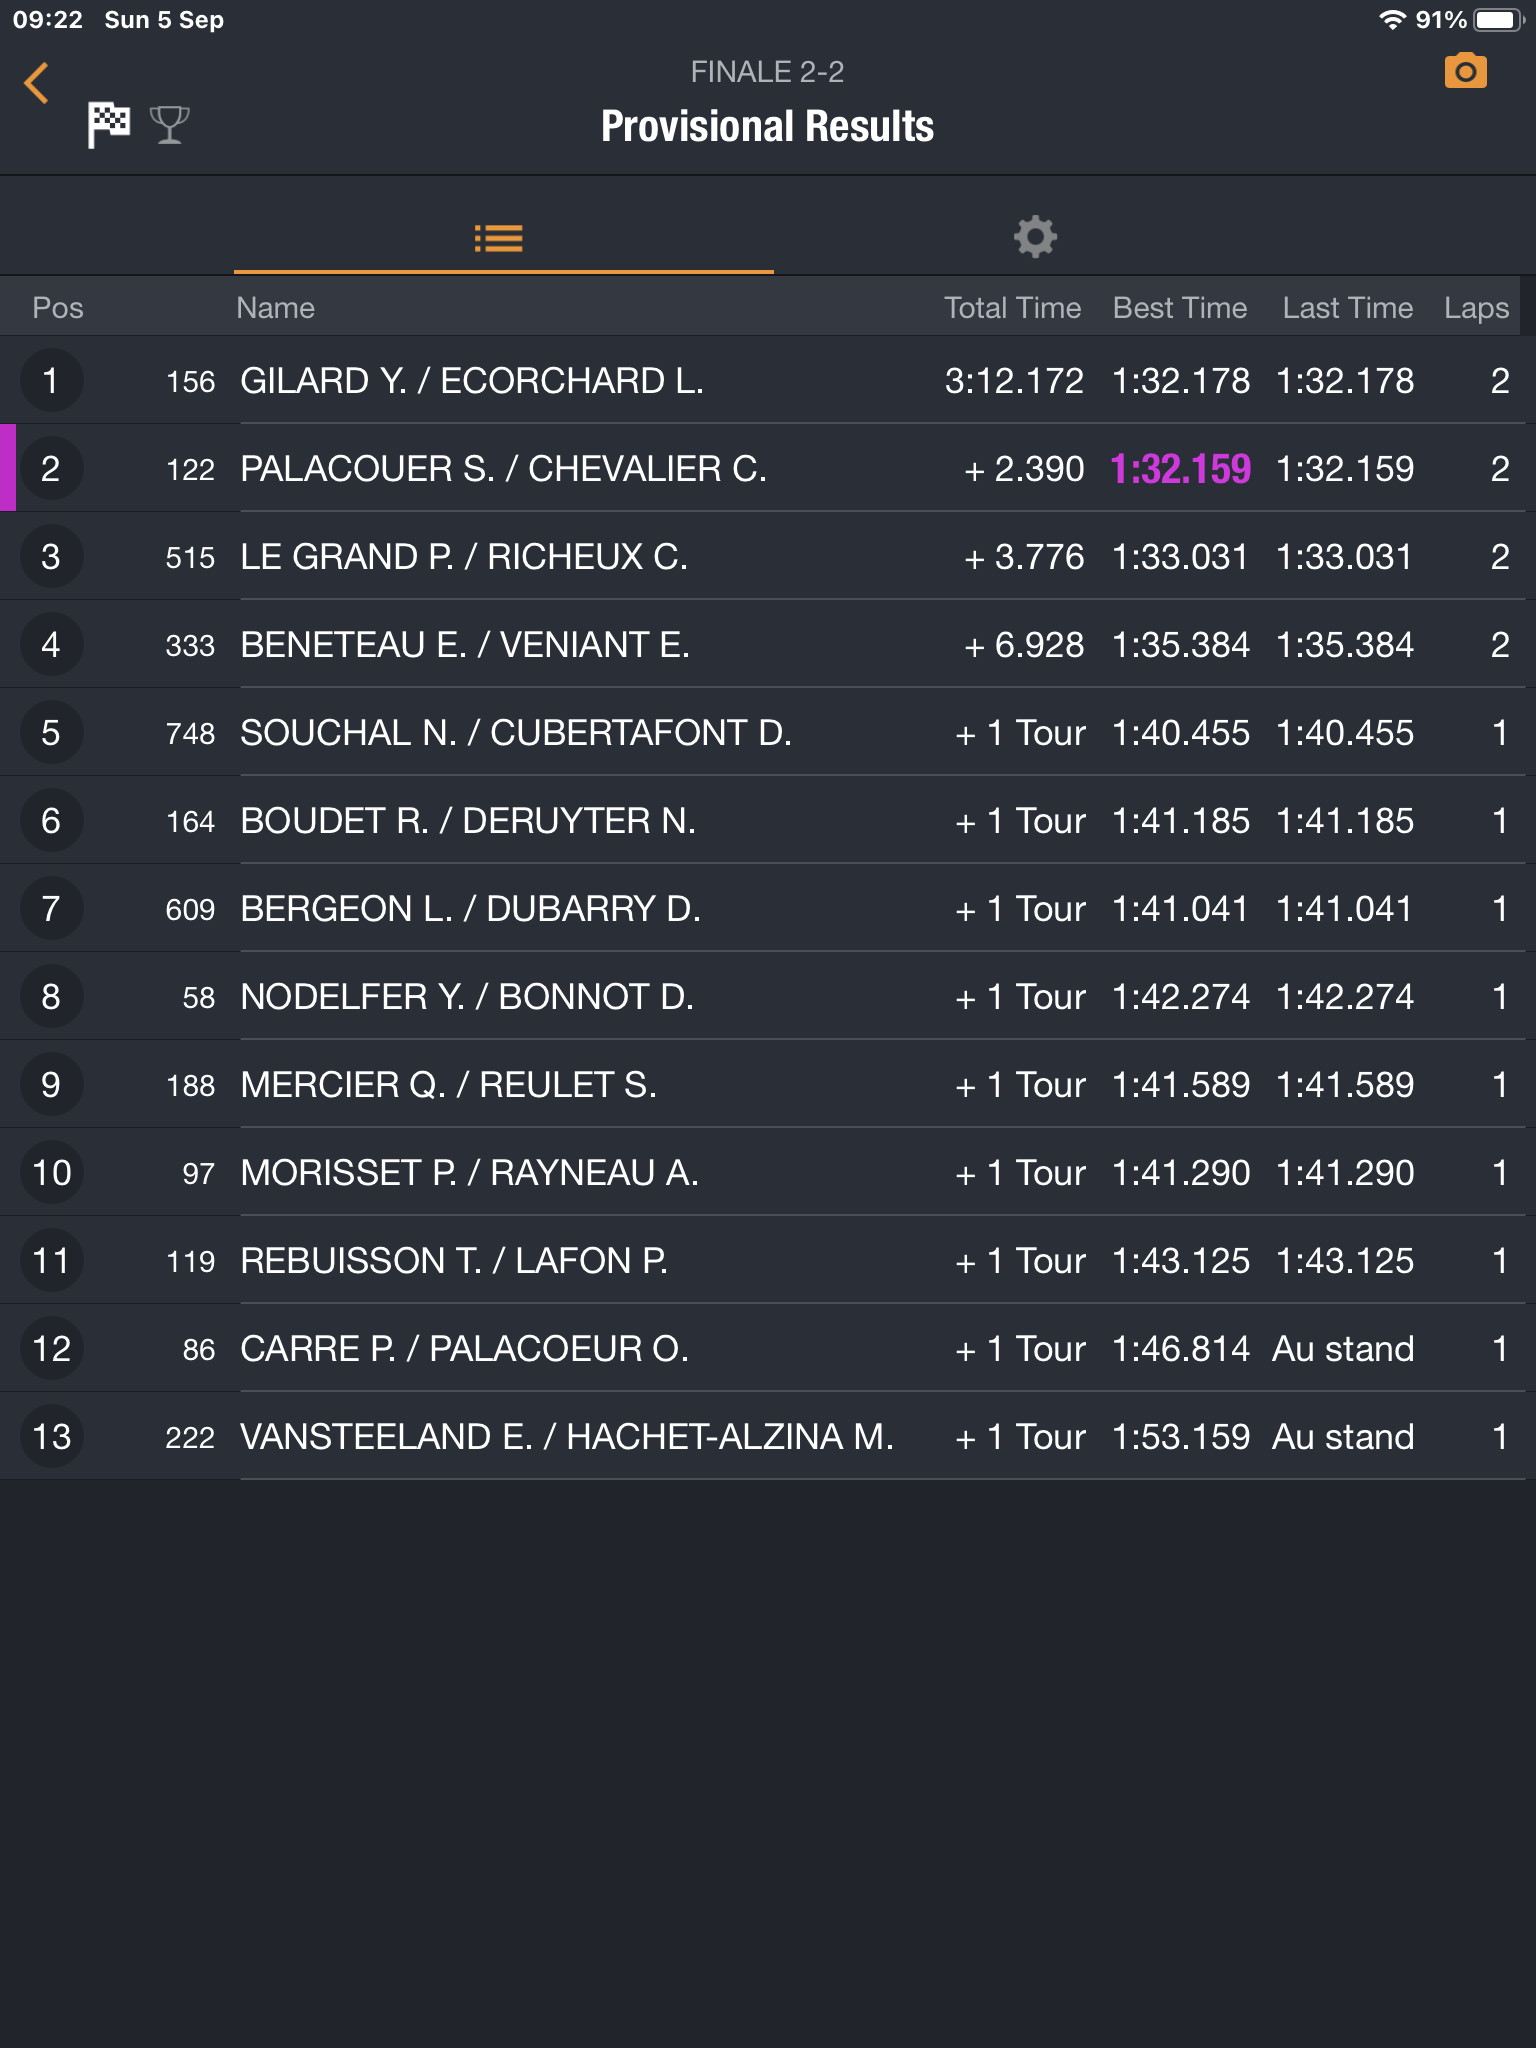Select the Total Time column header
1536x2048 pixels.
click(x=1012, y=308)
